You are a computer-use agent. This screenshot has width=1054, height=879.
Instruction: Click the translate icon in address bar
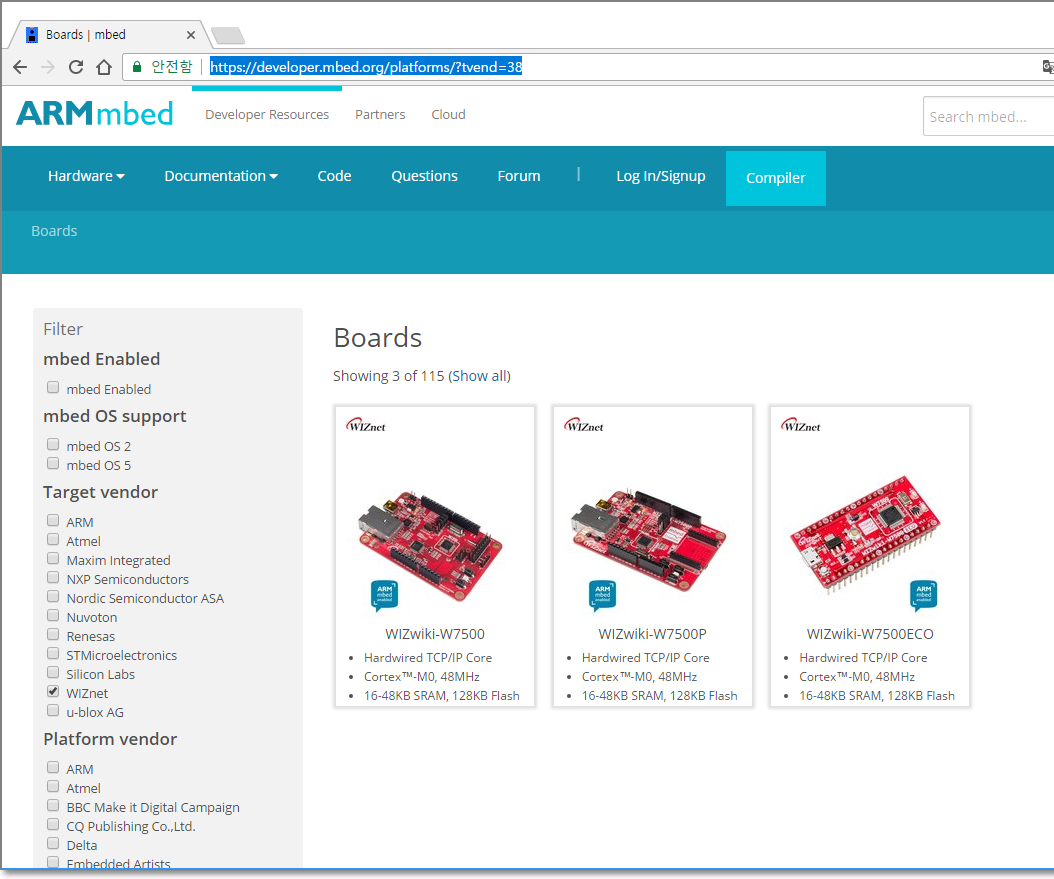(x=1047, y=67)
